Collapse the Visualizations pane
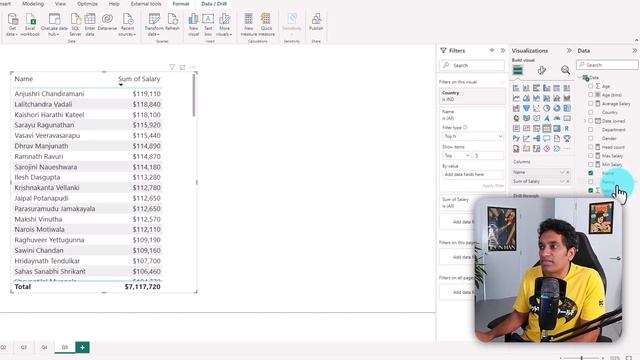This screenshot has height=360, width=640. pyautogui.click(x=569, y=50)
